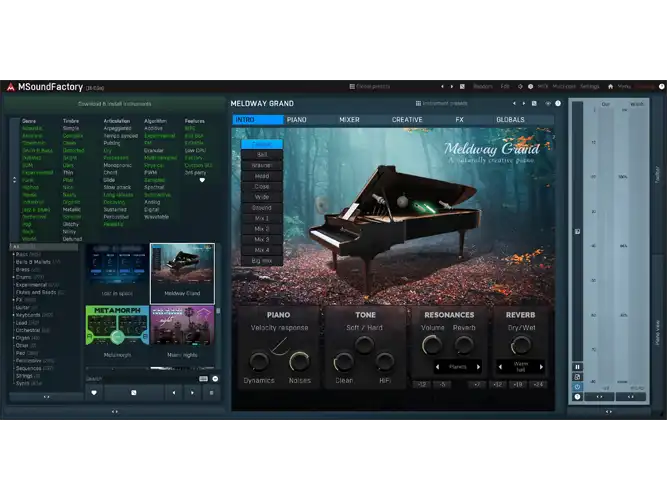Open Metamorph instrument thumbnail
This screenshot has width=667, height=500.
click(x=117, y=331)
